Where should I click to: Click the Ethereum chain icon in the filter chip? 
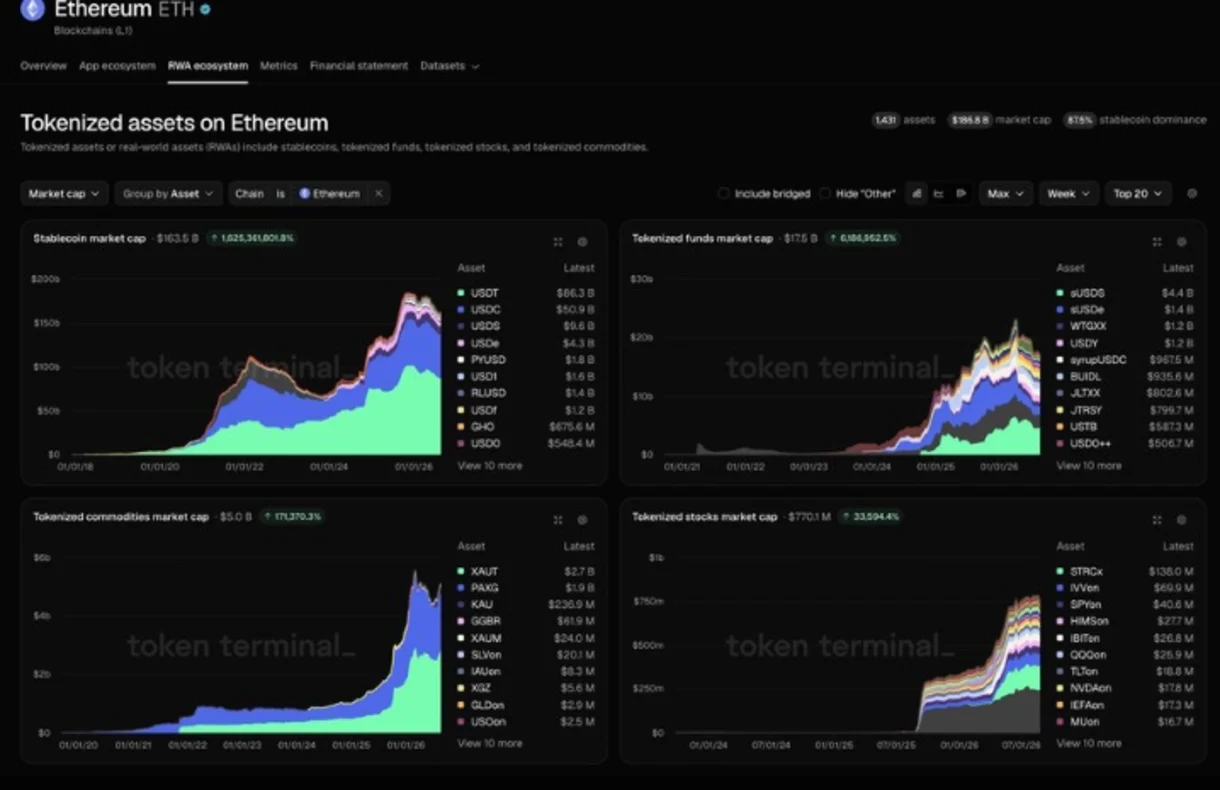click(305, 194)
